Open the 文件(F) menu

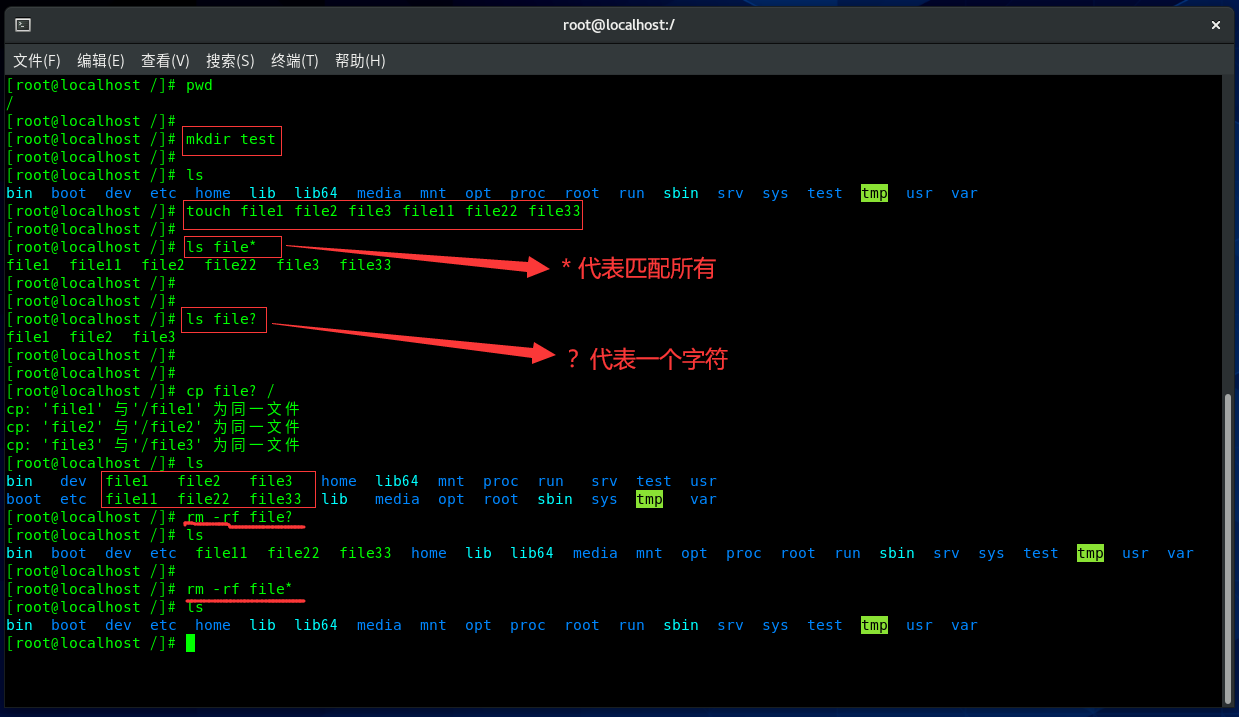[37, 61]
